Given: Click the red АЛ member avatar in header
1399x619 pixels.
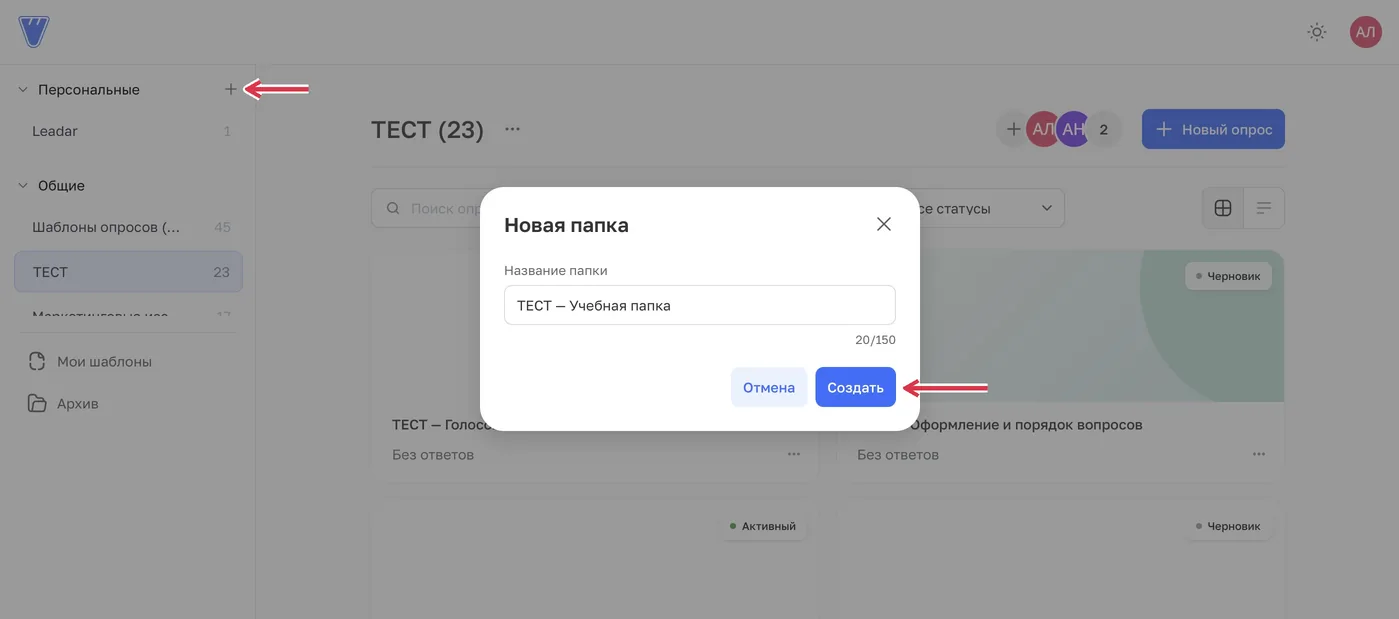Looking at the screenshot, I should [1043, 129].
